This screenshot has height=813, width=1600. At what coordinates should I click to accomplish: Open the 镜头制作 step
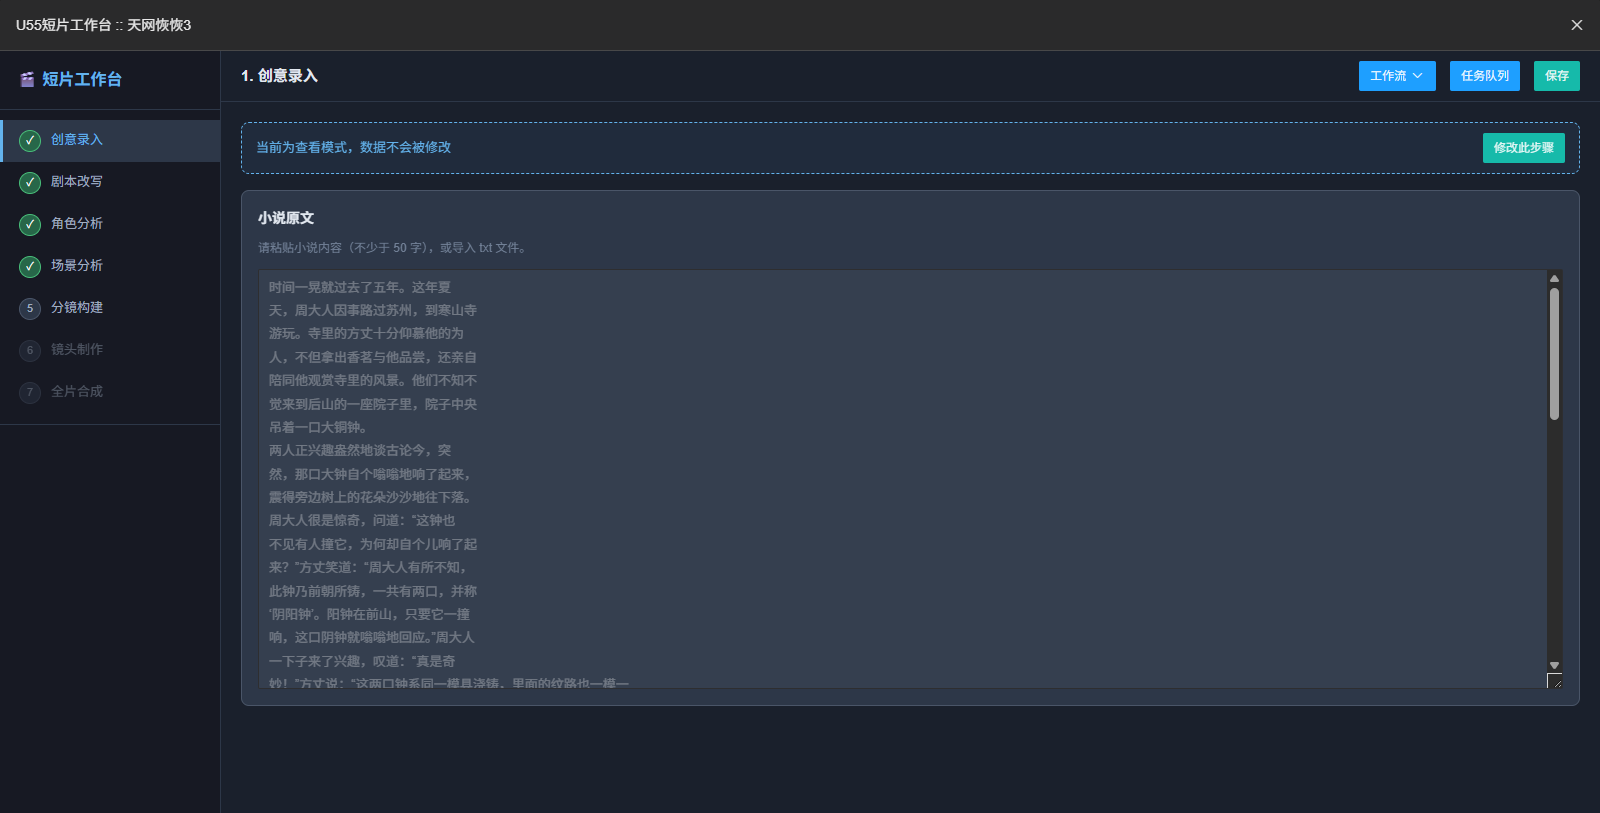click(110, 350)
